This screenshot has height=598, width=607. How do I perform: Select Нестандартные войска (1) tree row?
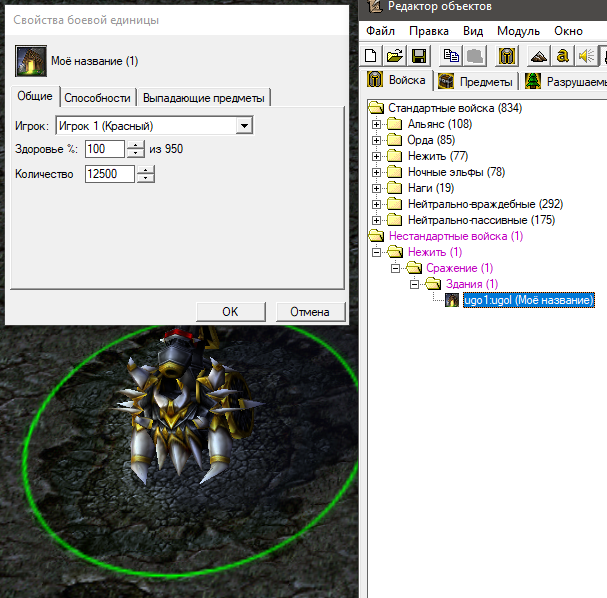(x=456, y=236)
